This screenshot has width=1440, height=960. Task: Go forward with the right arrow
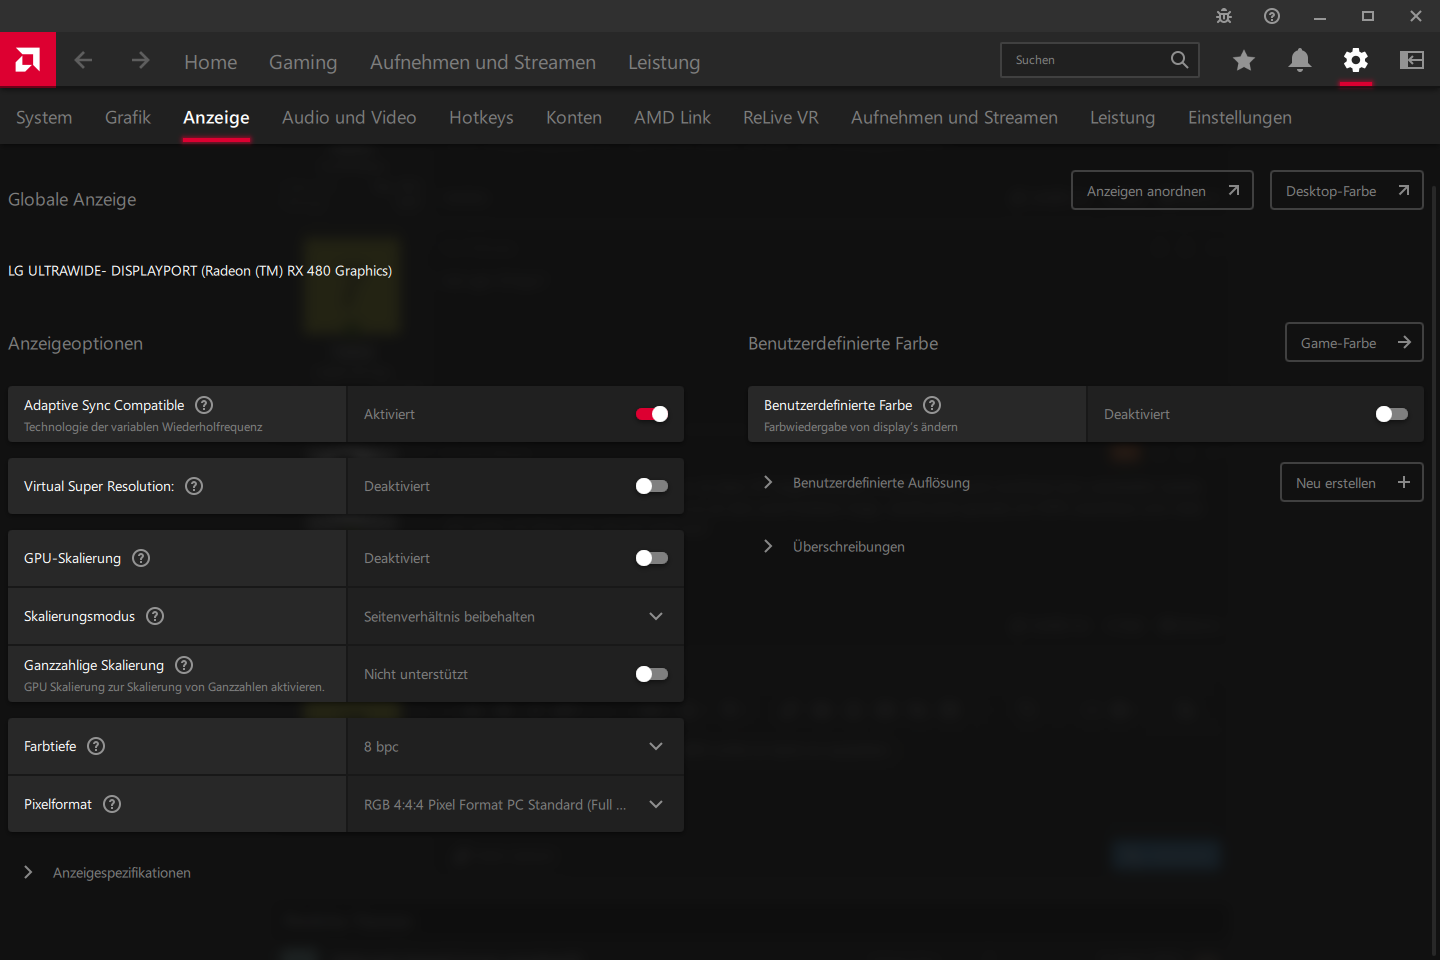pyautogui.click(x=140, y=60)
